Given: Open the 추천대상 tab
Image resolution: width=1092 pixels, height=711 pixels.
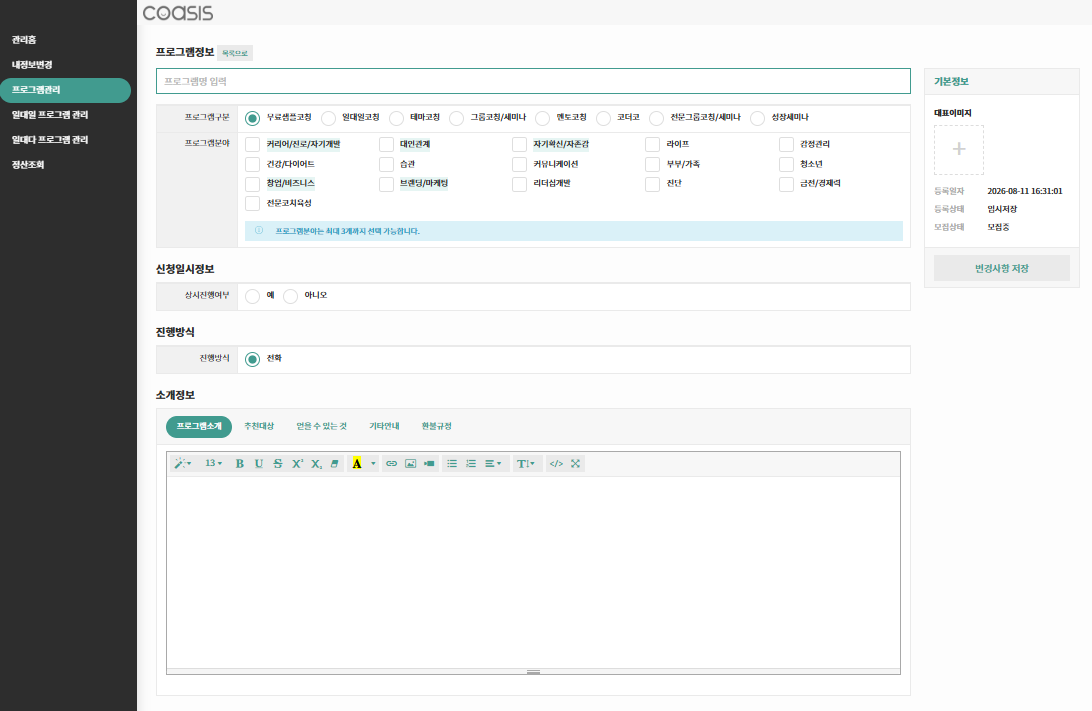Looking at the screenshot, I should [x=259, y=426].
